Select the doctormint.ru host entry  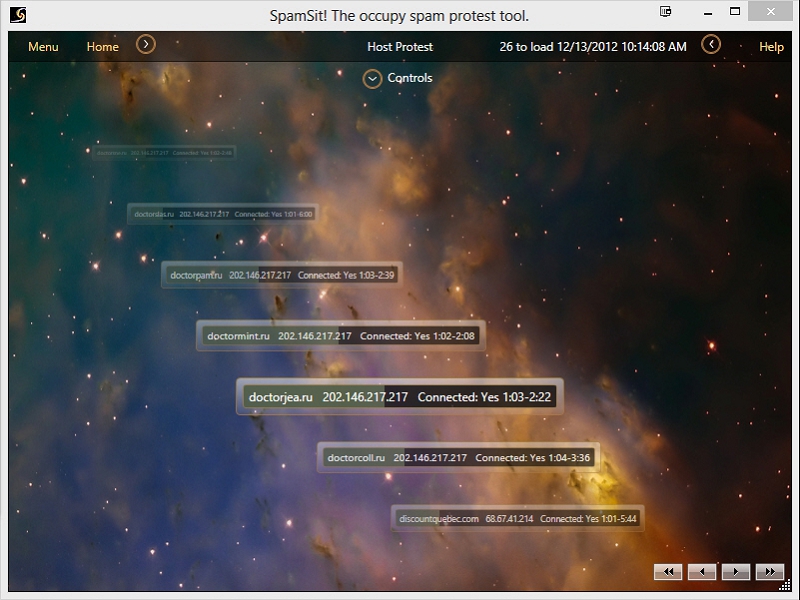[x=341, y=336]
